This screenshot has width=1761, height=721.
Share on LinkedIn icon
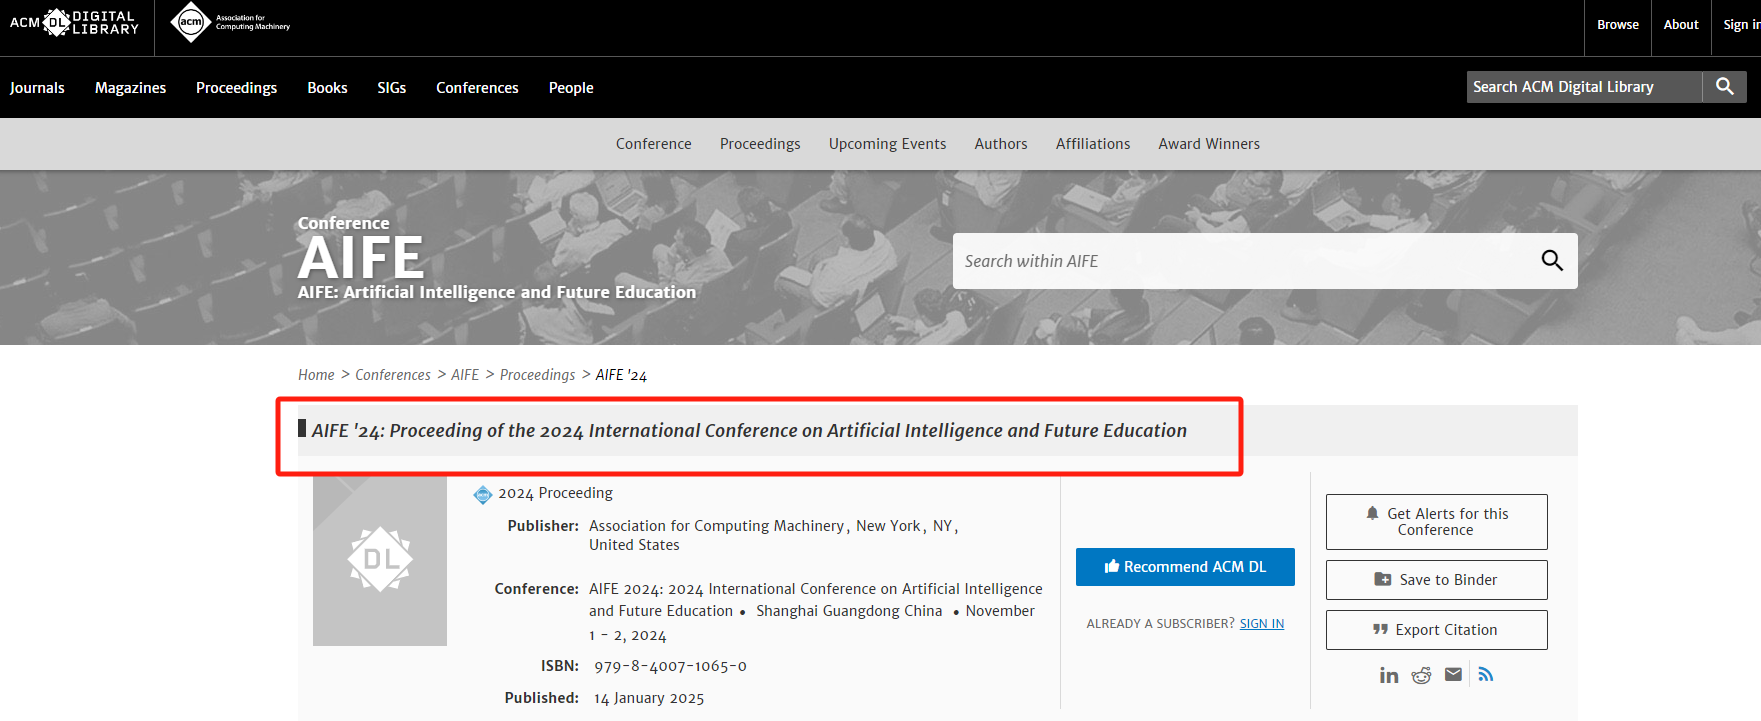pyautogui.click(x=1389, y=675)
